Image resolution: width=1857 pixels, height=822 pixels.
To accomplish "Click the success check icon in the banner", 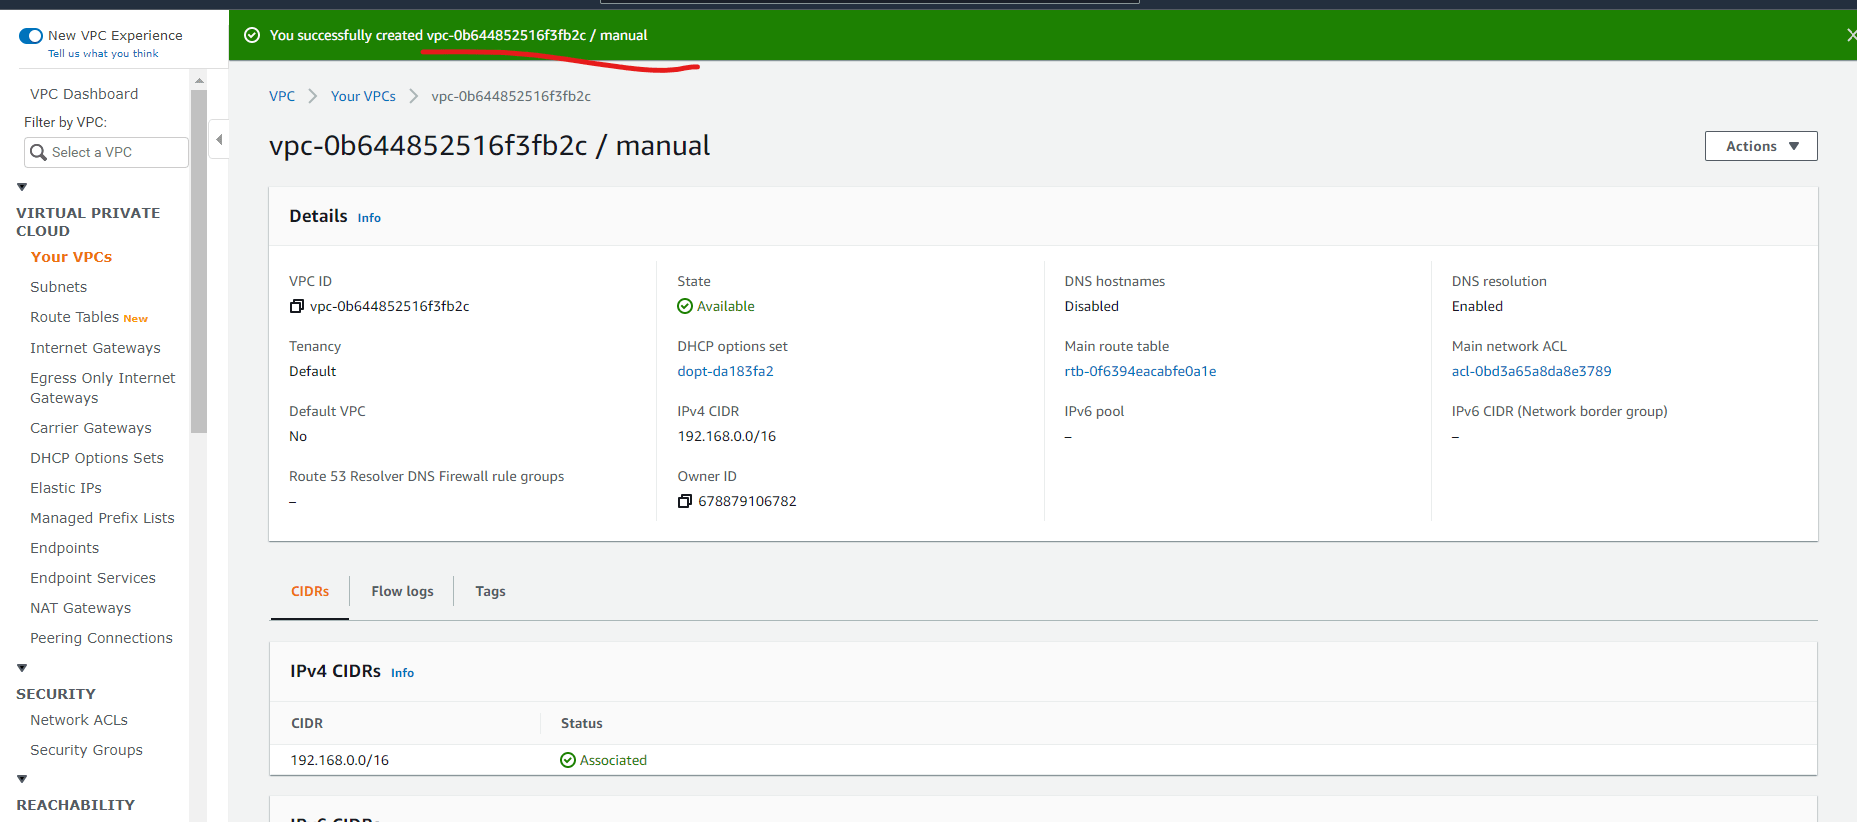I will [x=252, y=35].
